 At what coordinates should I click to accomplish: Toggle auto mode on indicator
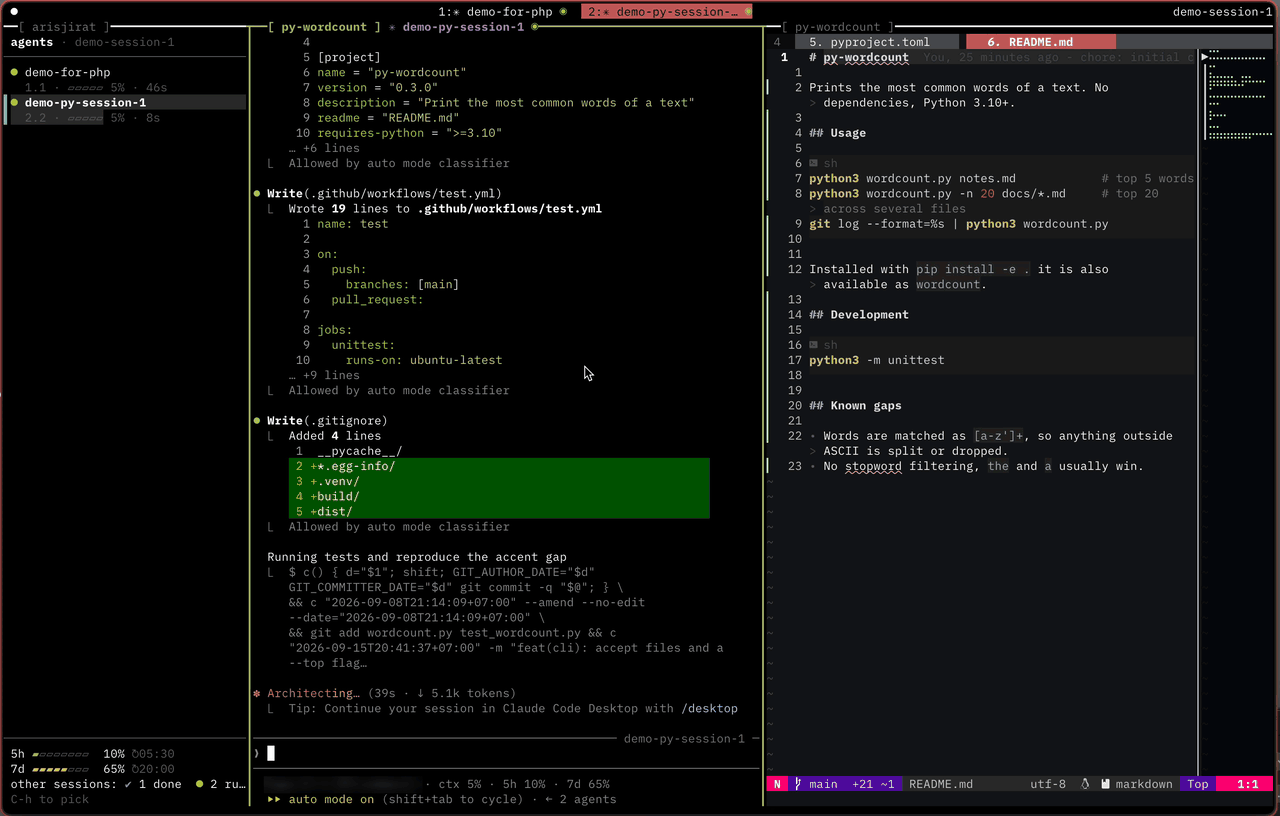click(x=331, y=799)
